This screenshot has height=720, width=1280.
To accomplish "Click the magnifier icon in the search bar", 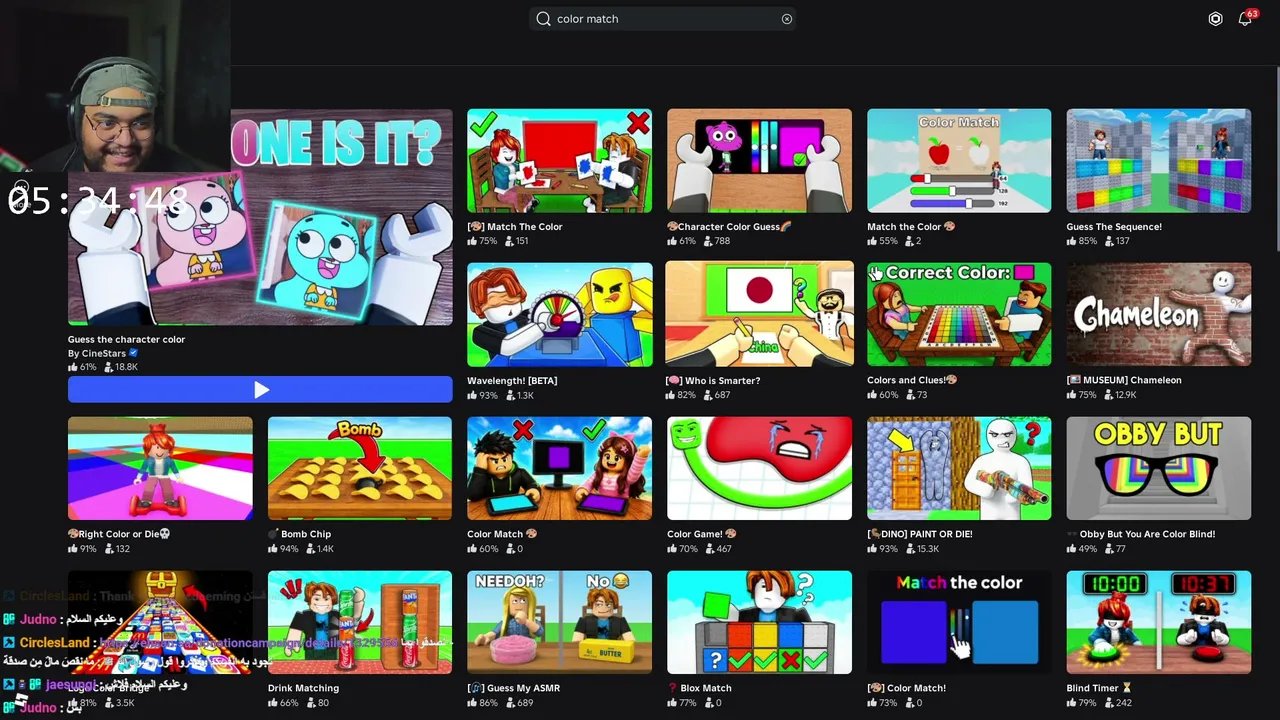I will pos(544,19).
